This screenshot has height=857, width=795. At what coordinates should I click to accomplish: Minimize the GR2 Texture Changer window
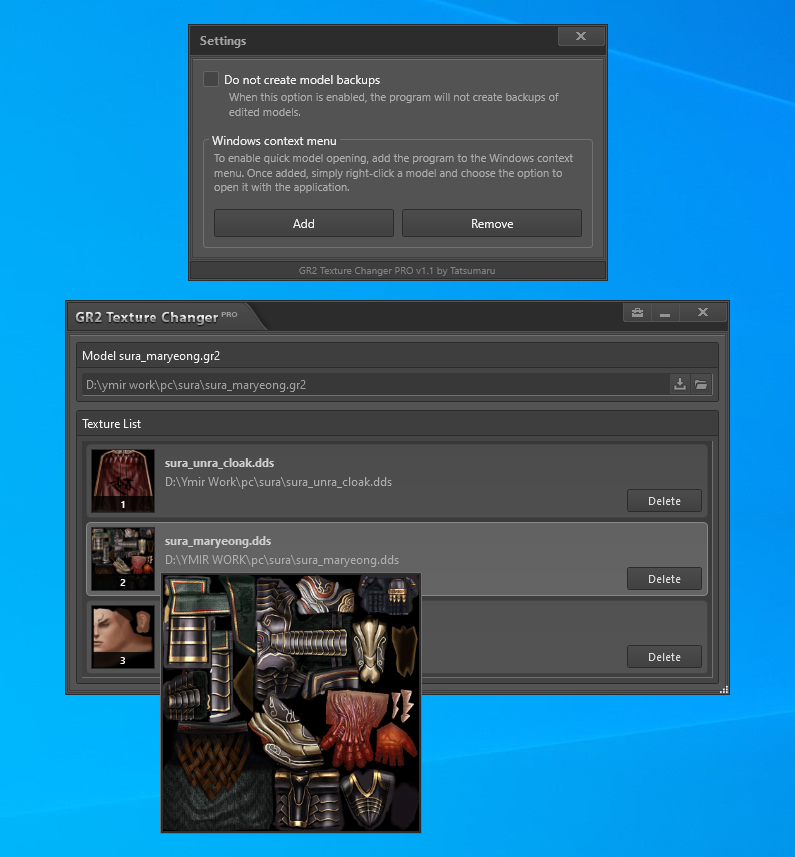point(665,313)
